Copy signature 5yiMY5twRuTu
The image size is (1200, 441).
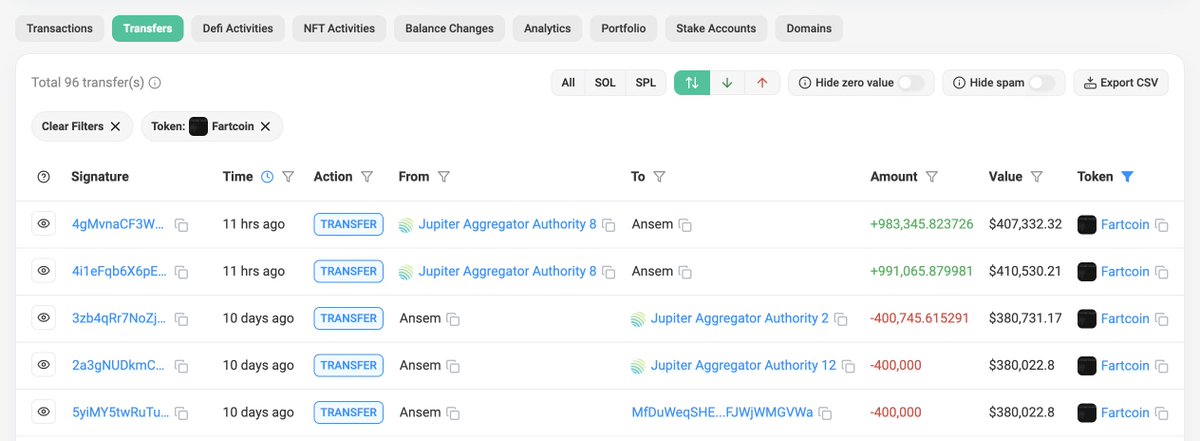click(182, 413)
